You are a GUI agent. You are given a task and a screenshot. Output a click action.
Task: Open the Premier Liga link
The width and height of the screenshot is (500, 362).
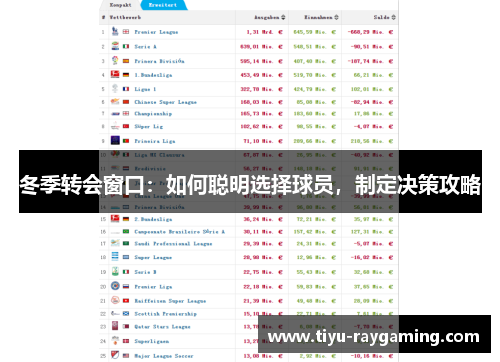[x=153, y=287]
